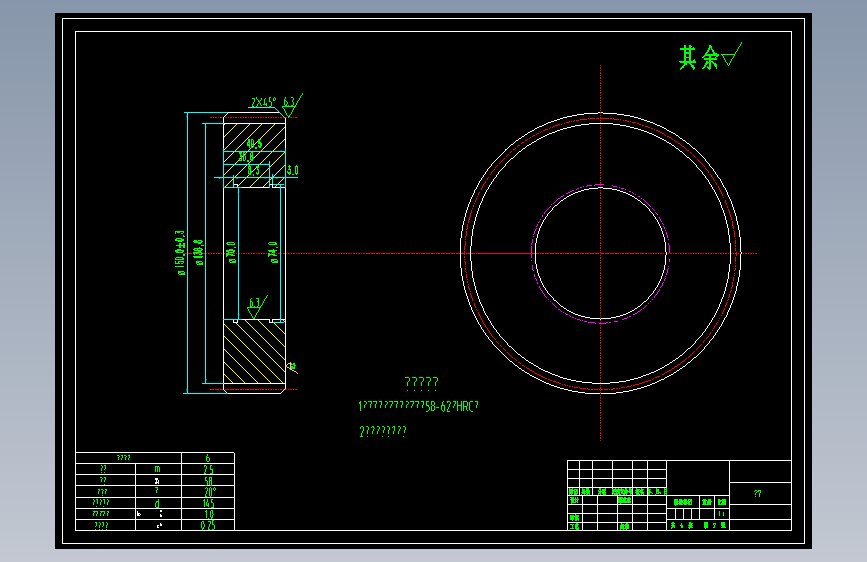
Task: Select the ø70.0 bore diameter dimension
Action: [232, 252]
